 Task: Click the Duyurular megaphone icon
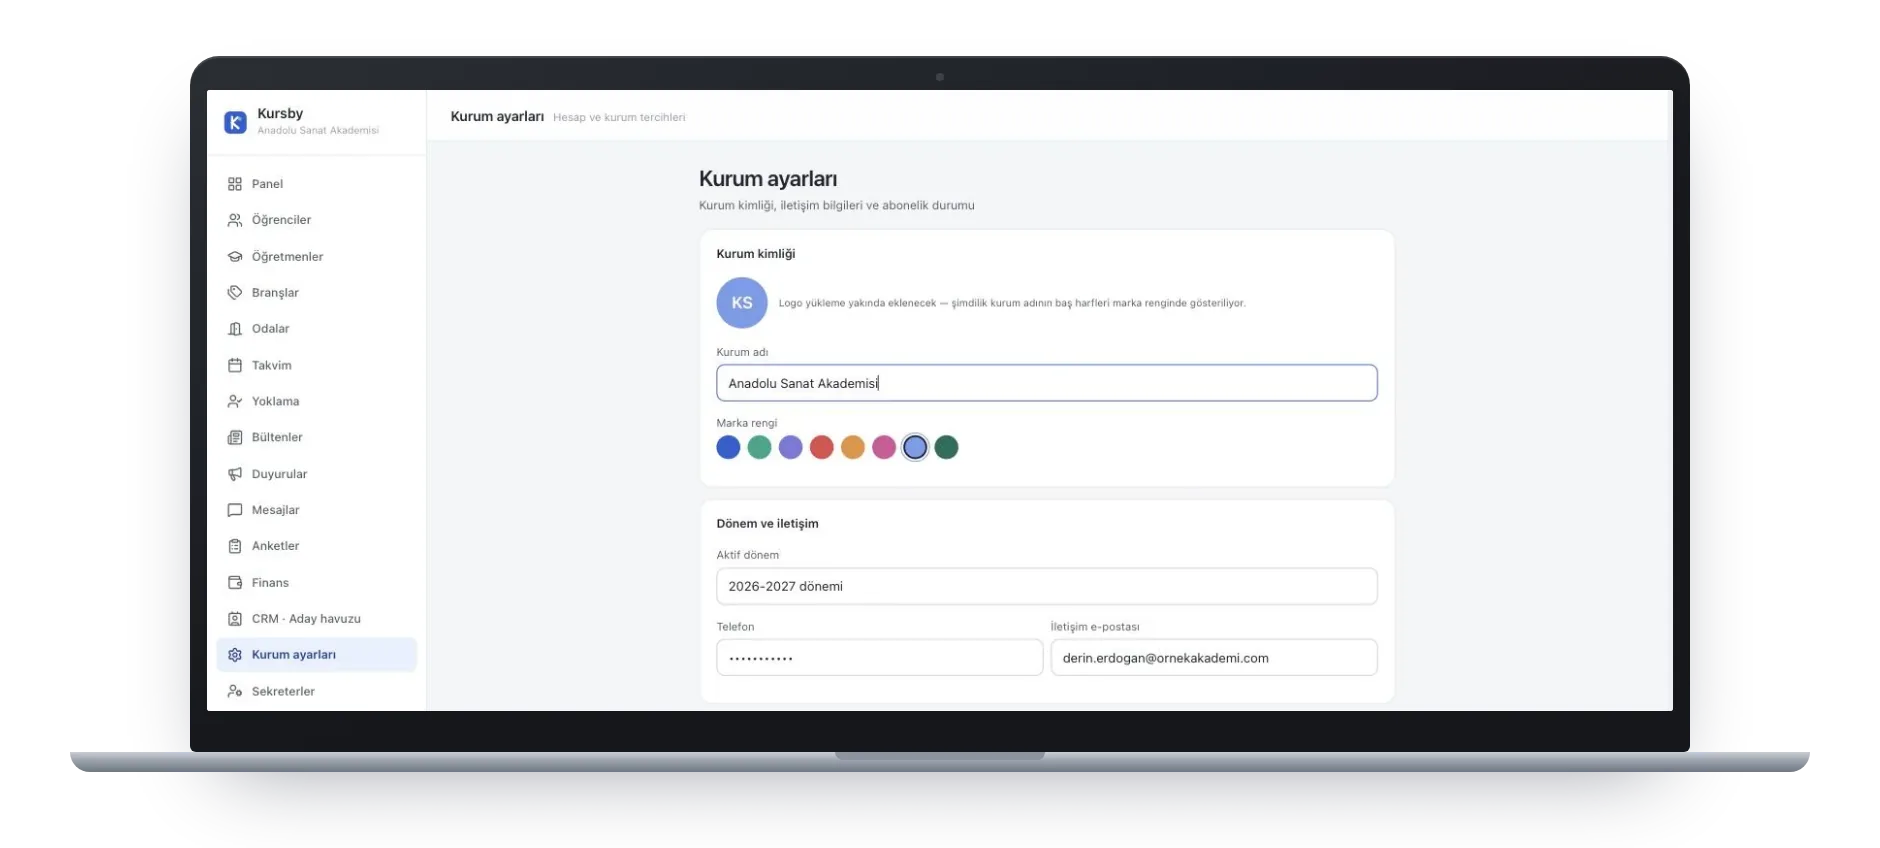[235, 474]
